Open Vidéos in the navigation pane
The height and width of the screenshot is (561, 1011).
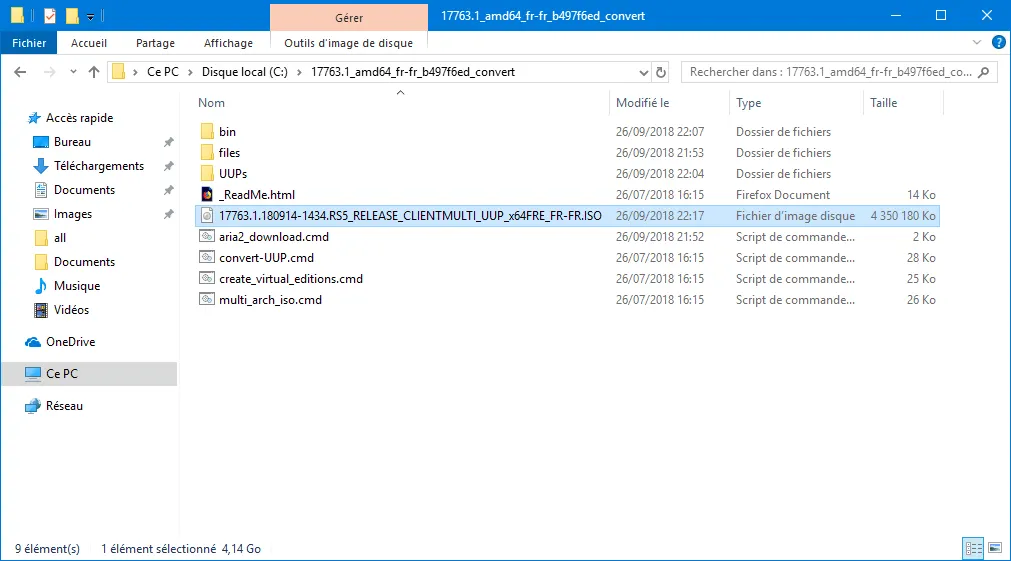(x=72, y=310)
